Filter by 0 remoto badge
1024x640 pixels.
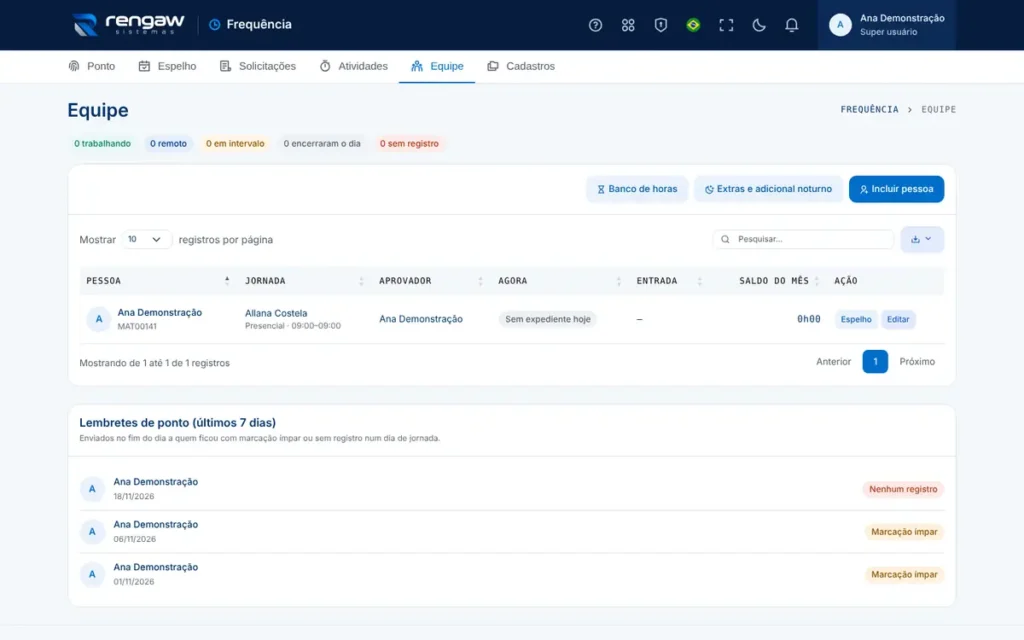(168, 144)
